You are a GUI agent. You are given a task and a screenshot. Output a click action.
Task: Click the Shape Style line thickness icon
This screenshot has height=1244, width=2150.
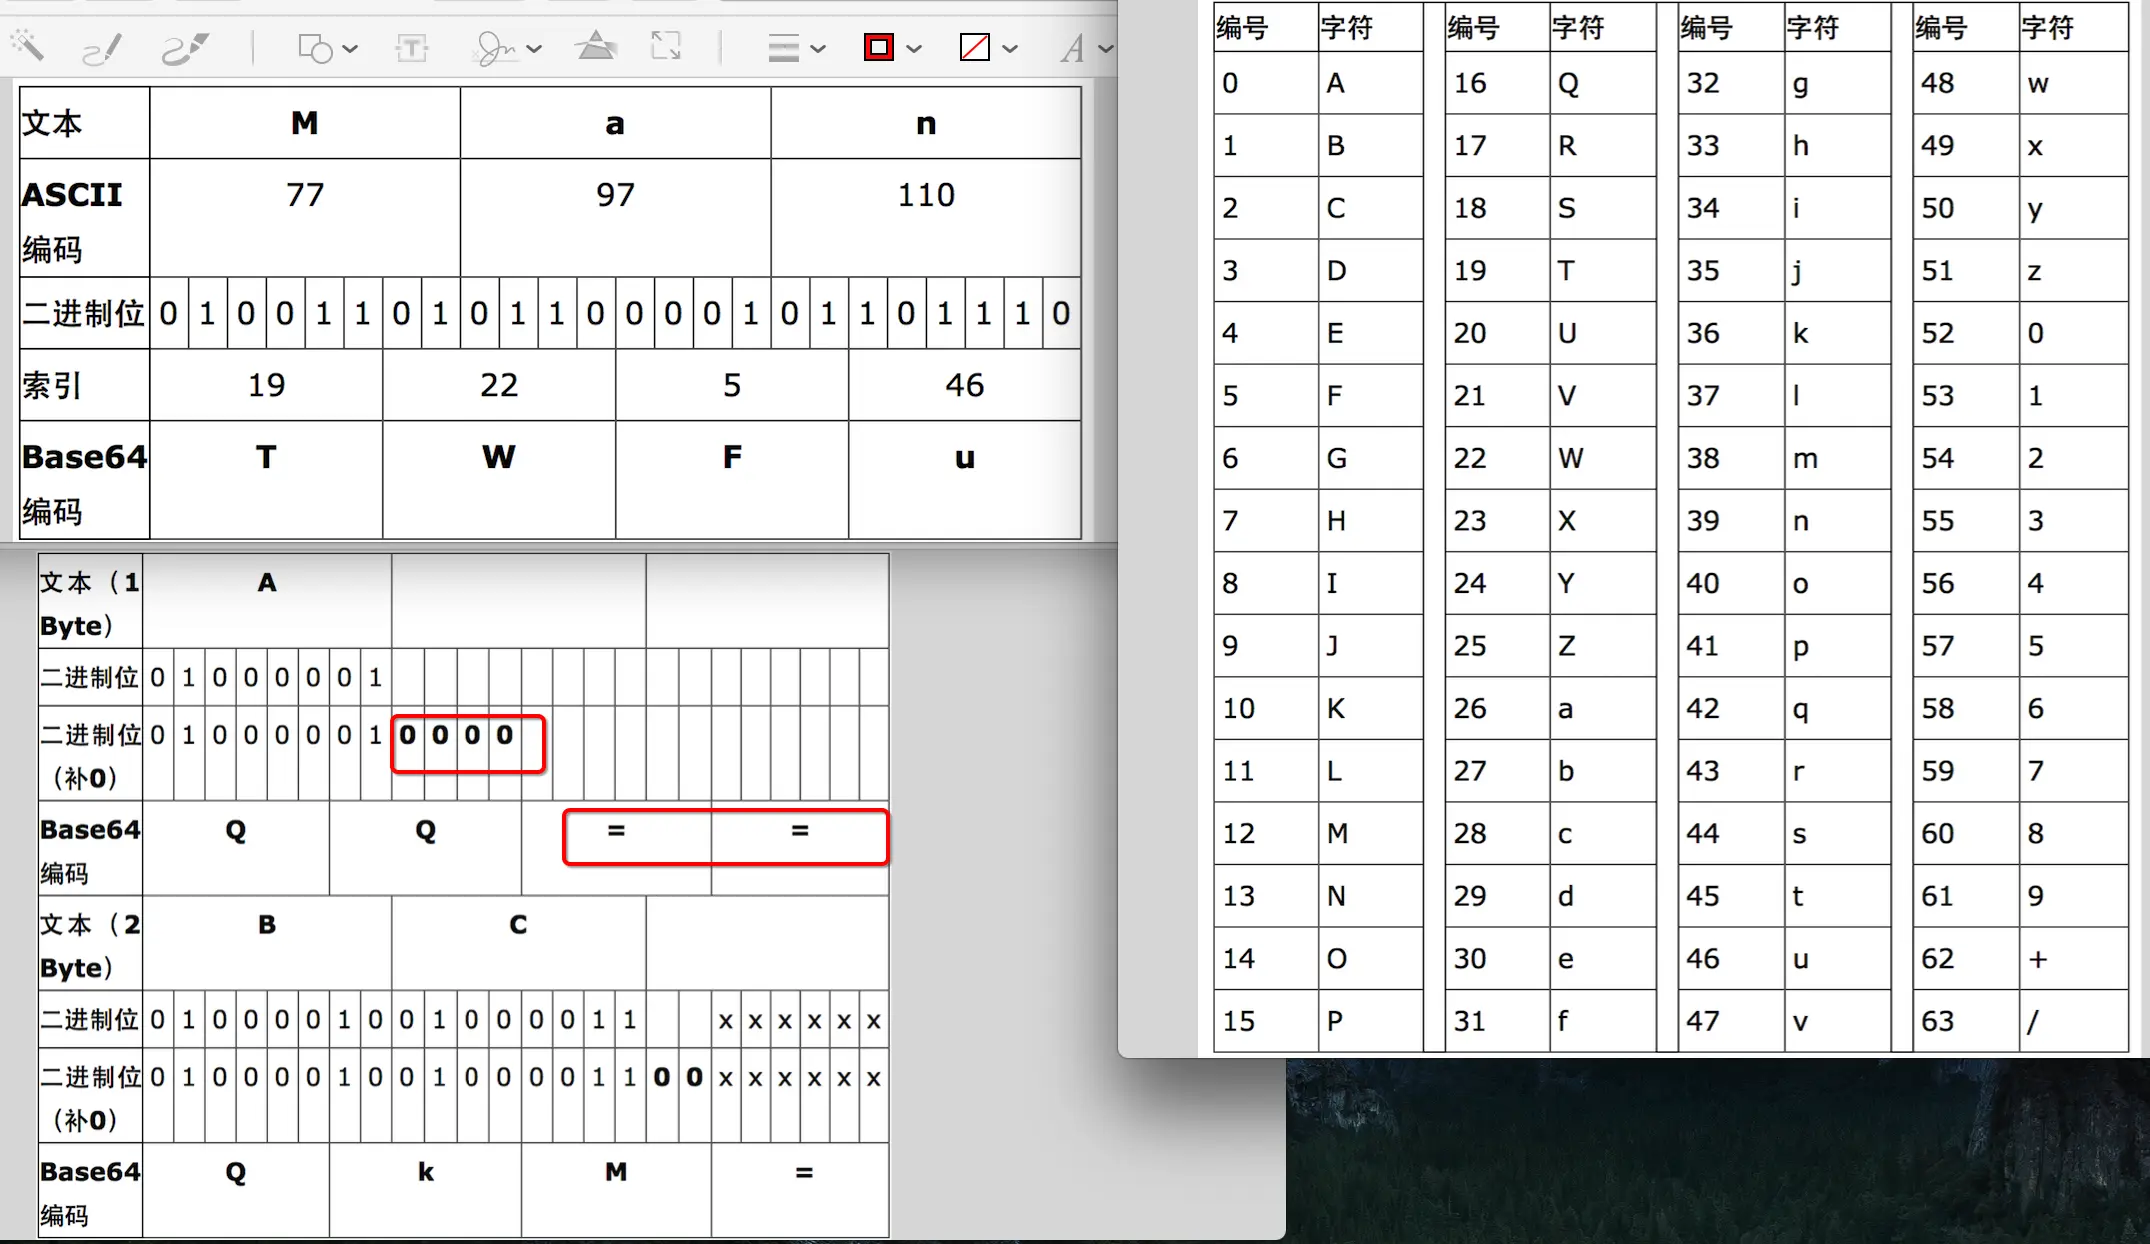point(783,47)
